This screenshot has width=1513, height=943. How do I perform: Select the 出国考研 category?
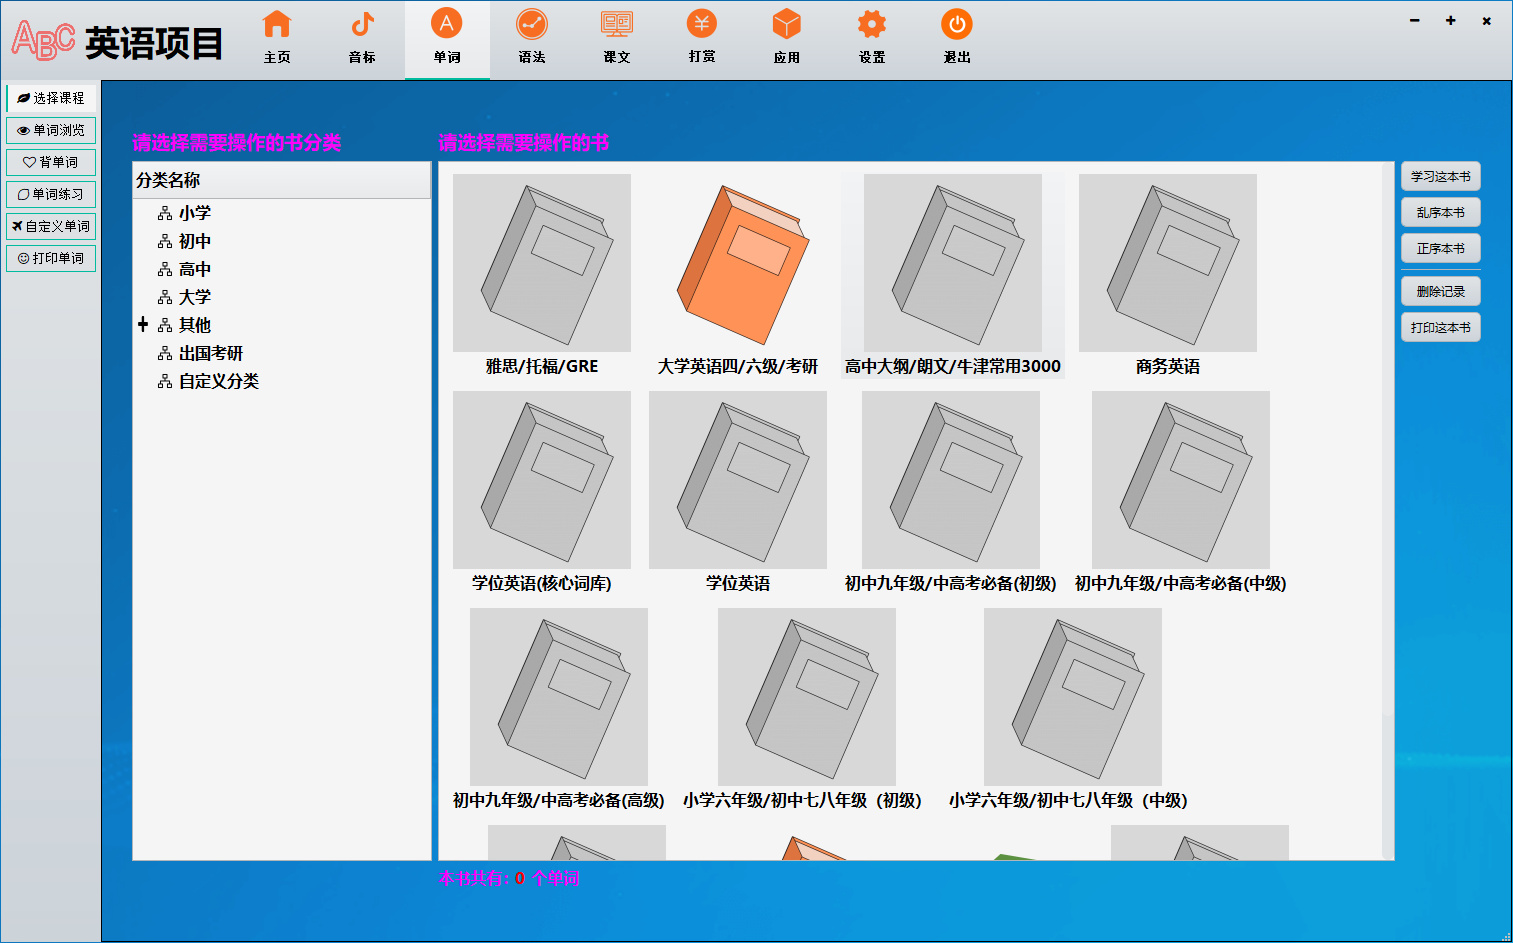pos(210,353)
